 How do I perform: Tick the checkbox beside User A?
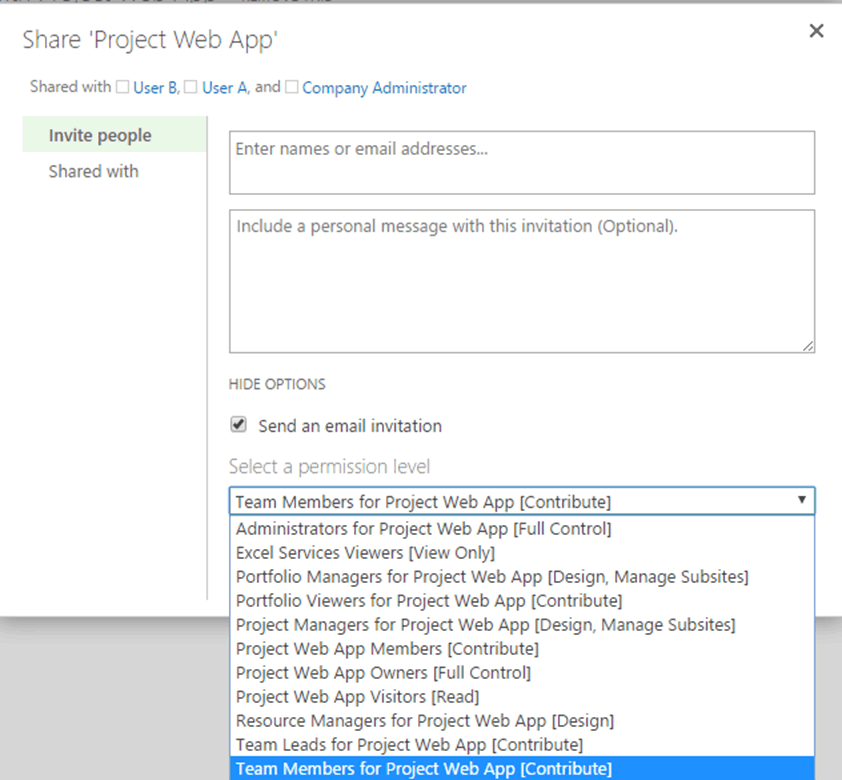point(191,87)
